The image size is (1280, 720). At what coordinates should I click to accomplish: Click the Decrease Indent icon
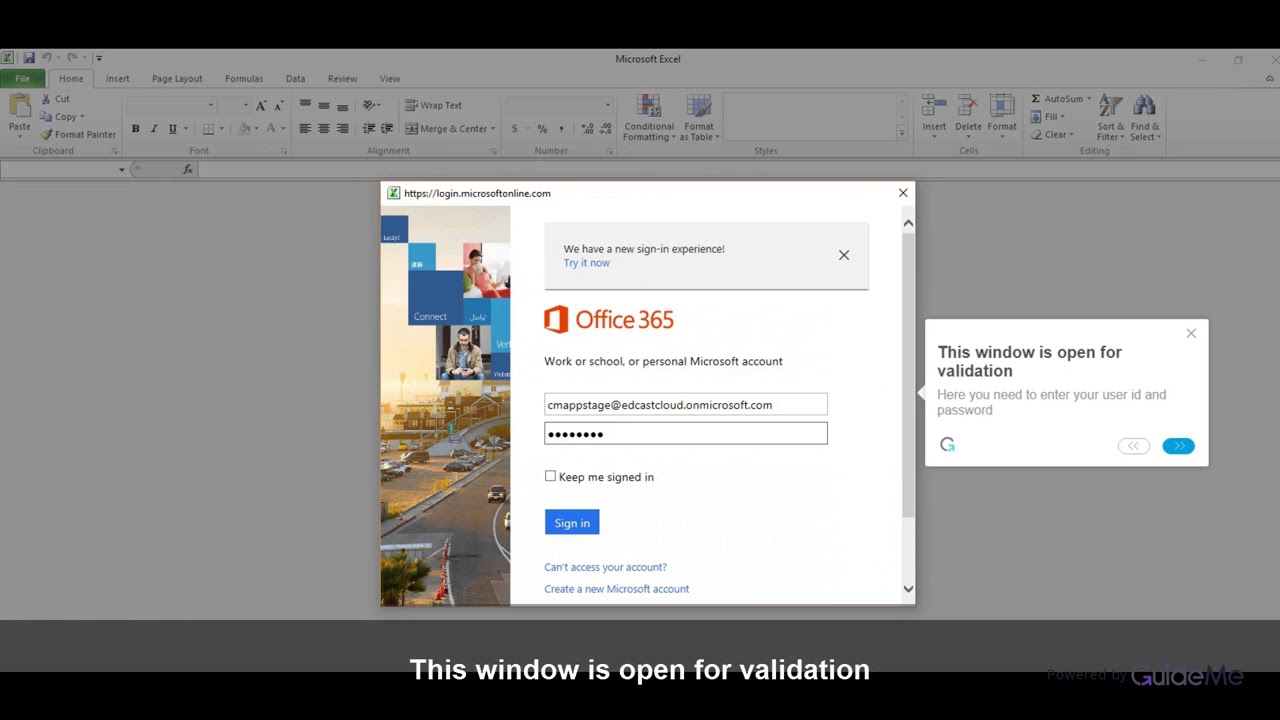(369, 129)
